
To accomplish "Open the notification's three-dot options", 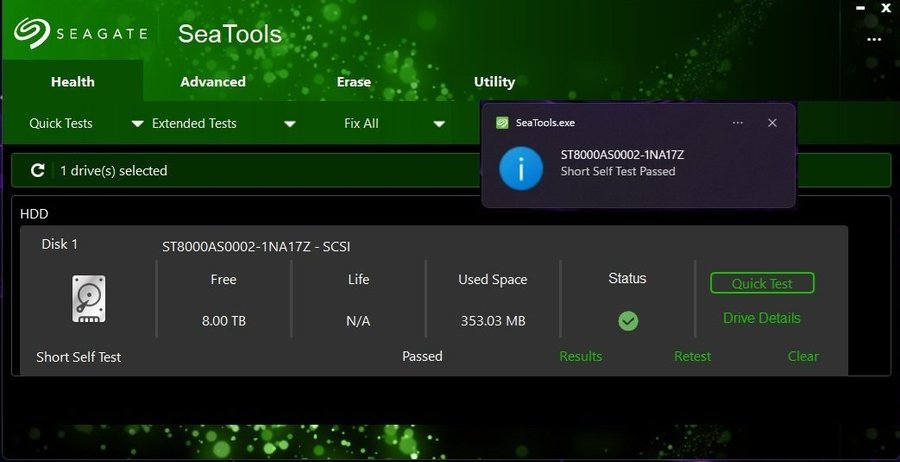I will (x=738, y=123).
